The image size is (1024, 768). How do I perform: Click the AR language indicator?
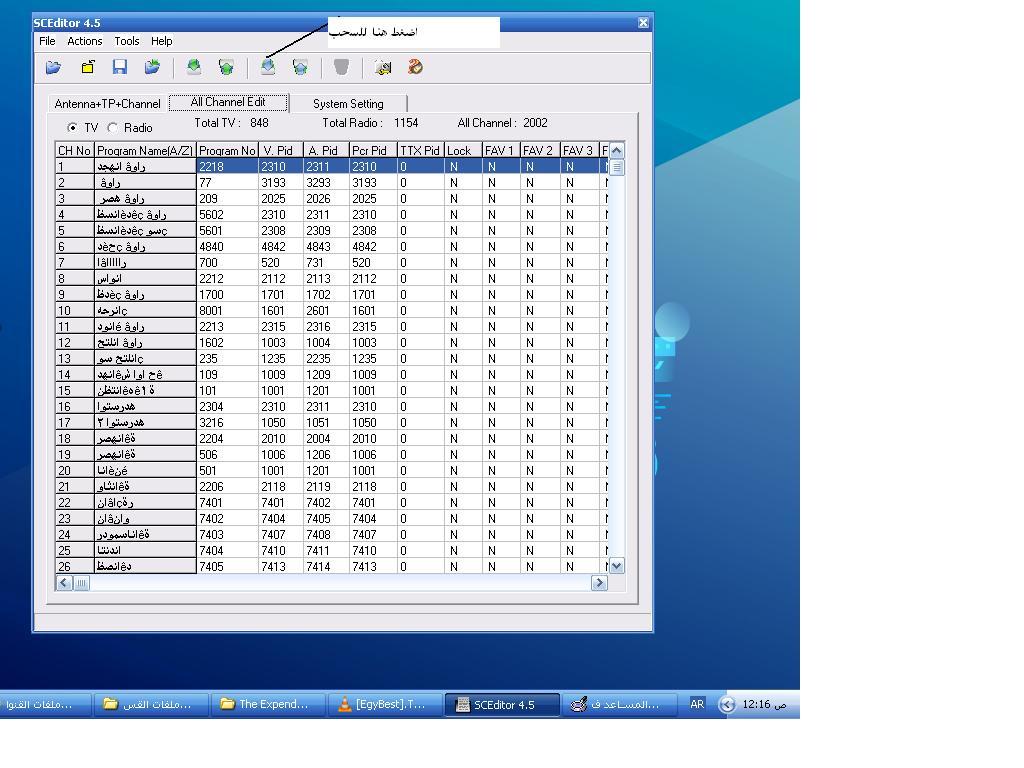tap(697, 704)
